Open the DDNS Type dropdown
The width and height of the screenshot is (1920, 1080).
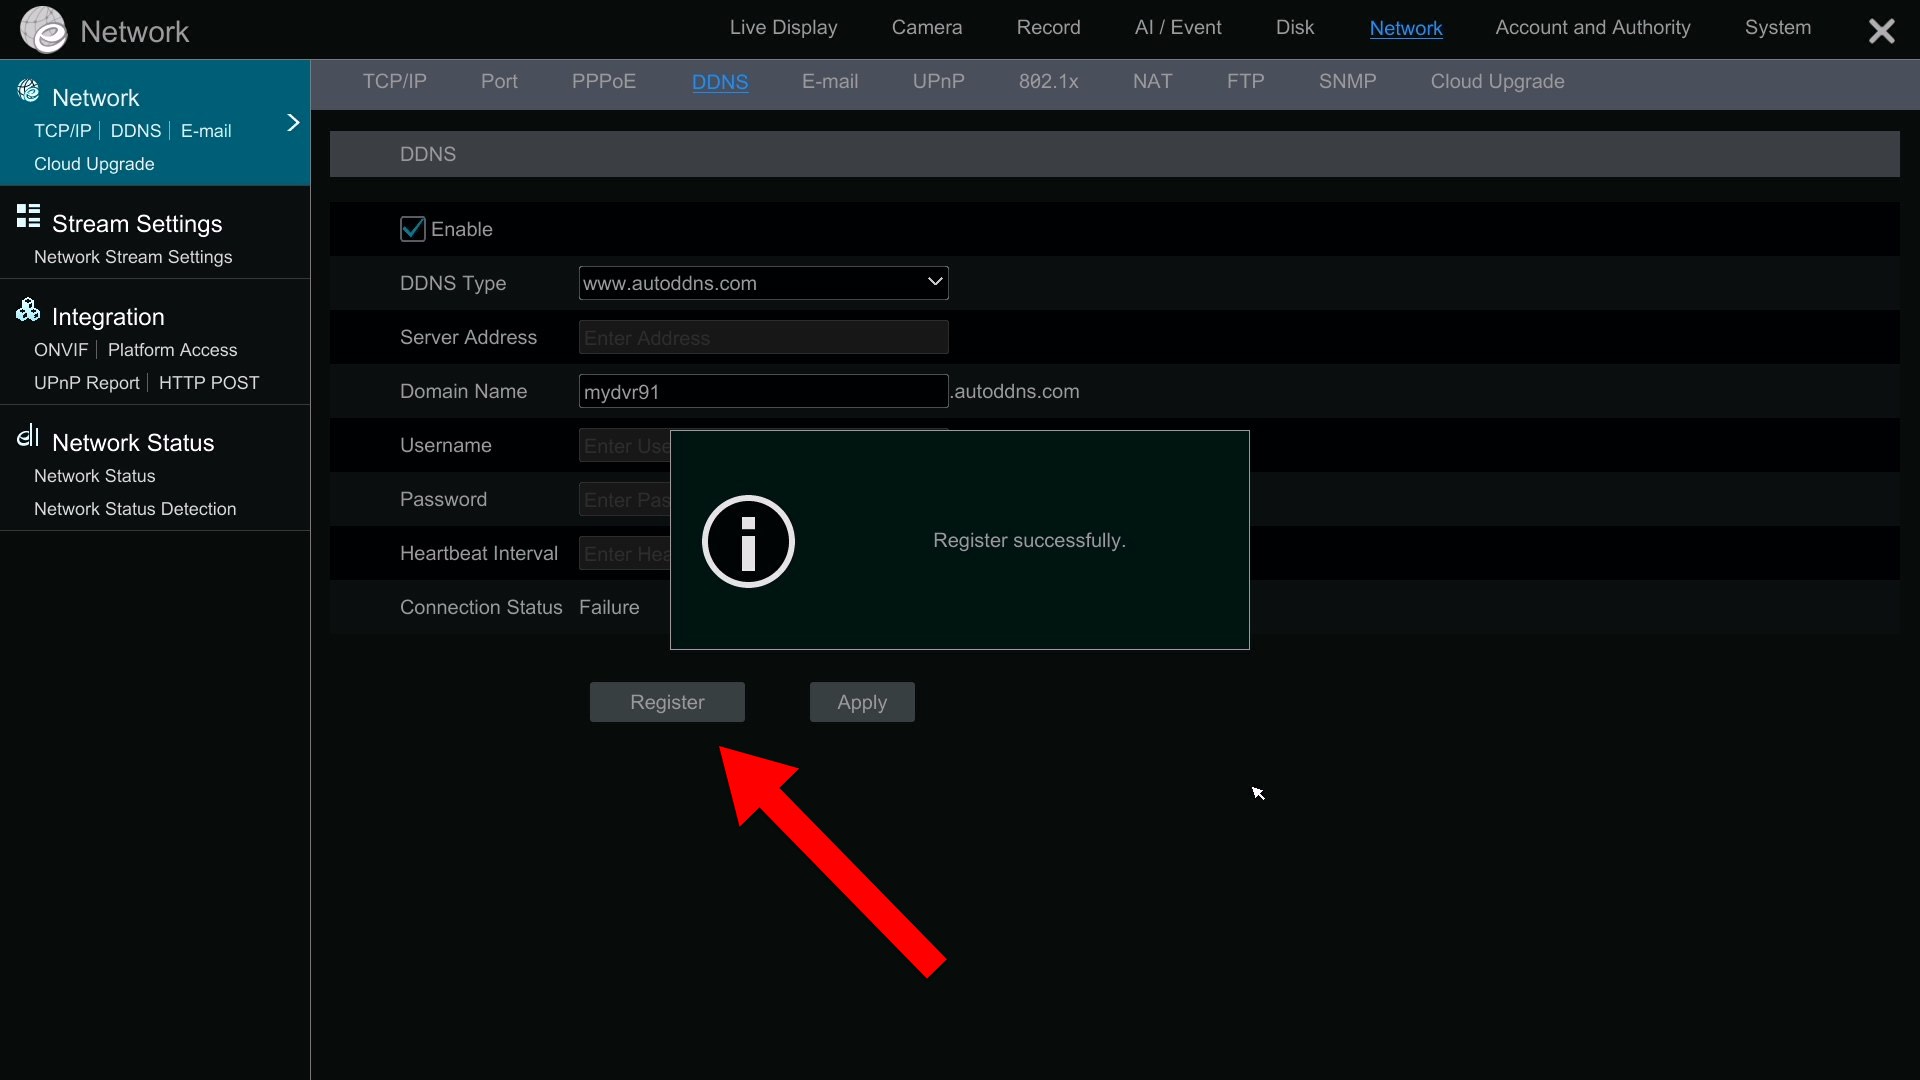point(763,283)
